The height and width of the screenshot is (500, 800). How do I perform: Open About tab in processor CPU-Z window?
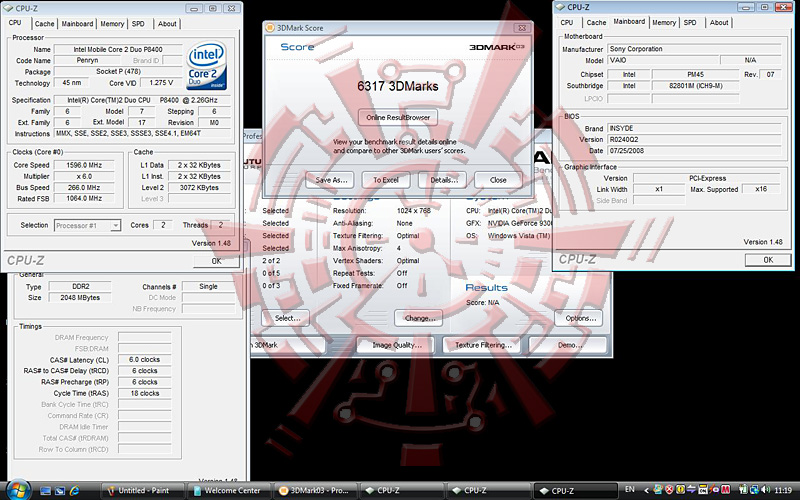click(x=167, y=23)
